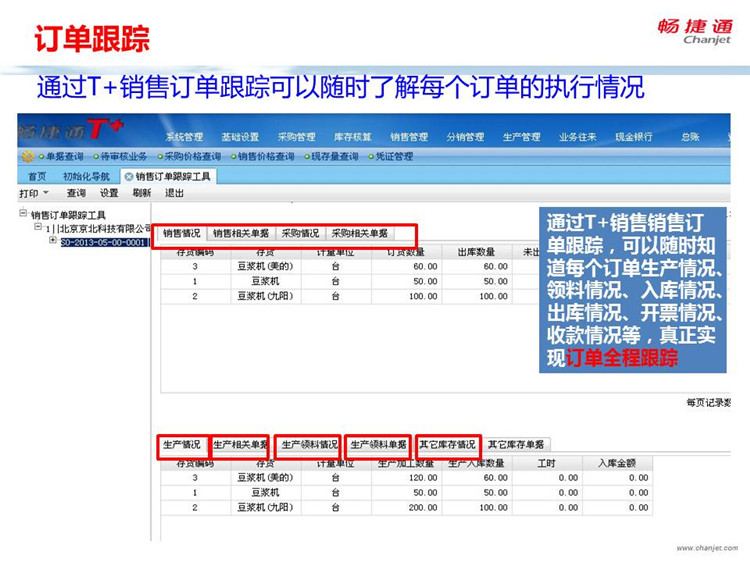Open the 打印 dropdown
This screenshot has width=750, height=562.
coord(33,193)
